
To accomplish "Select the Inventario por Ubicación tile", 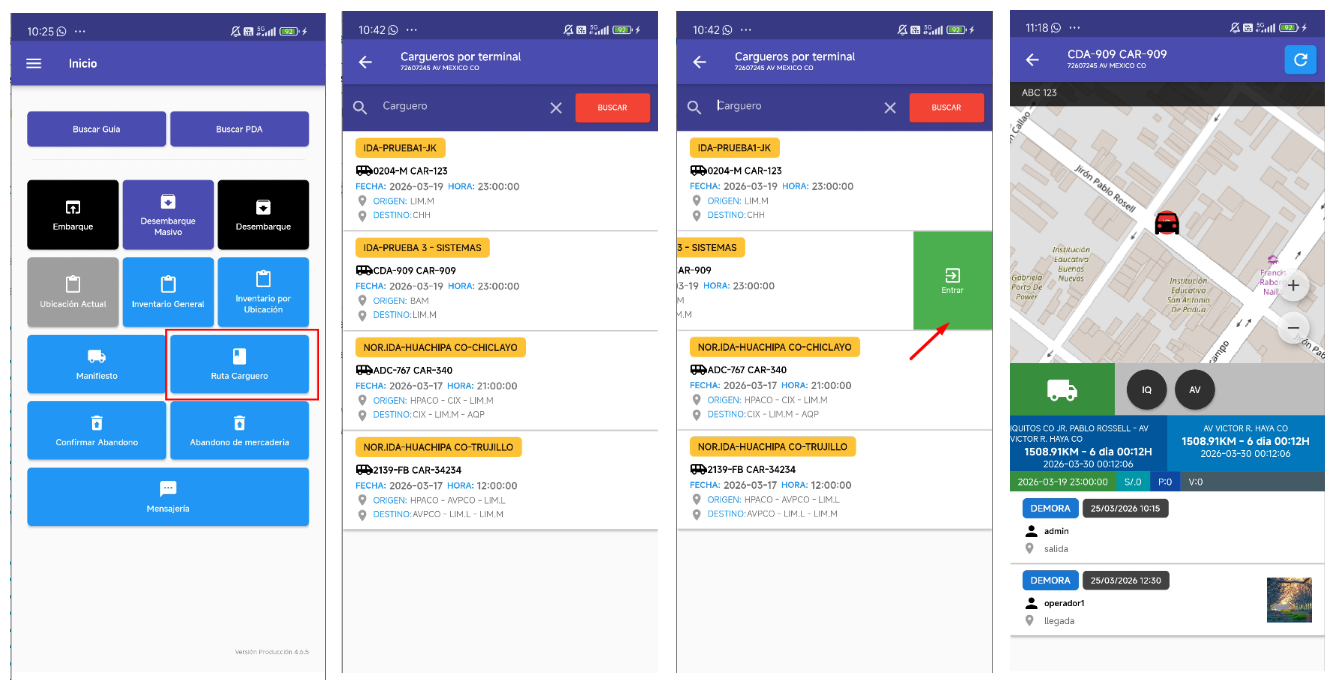I will pos(263,291).
